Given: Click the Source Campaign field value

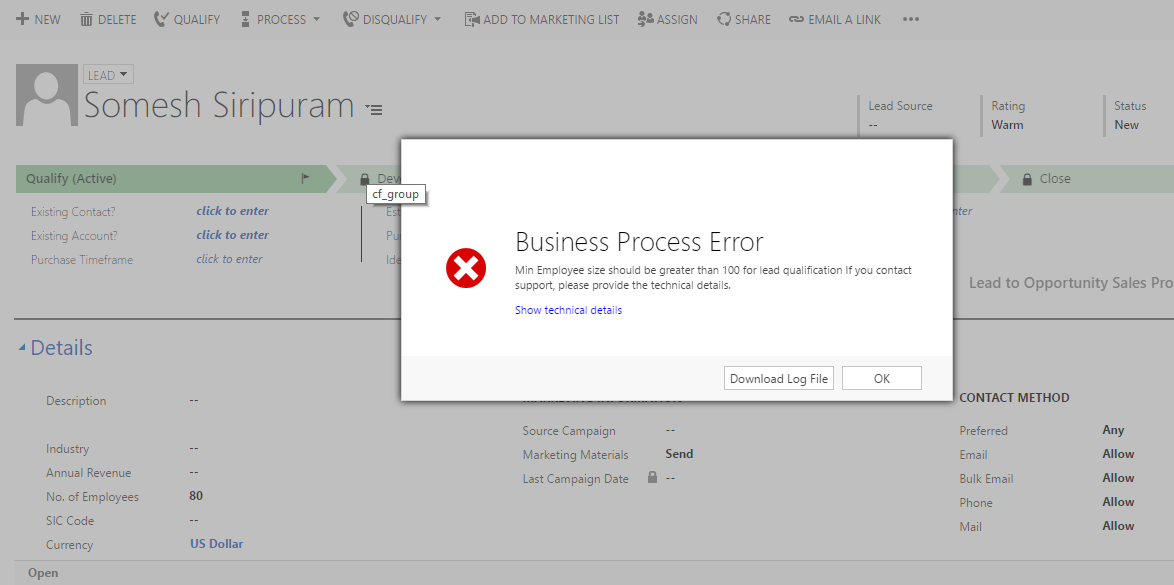Looking at the screenshot, I should point(670,431).
